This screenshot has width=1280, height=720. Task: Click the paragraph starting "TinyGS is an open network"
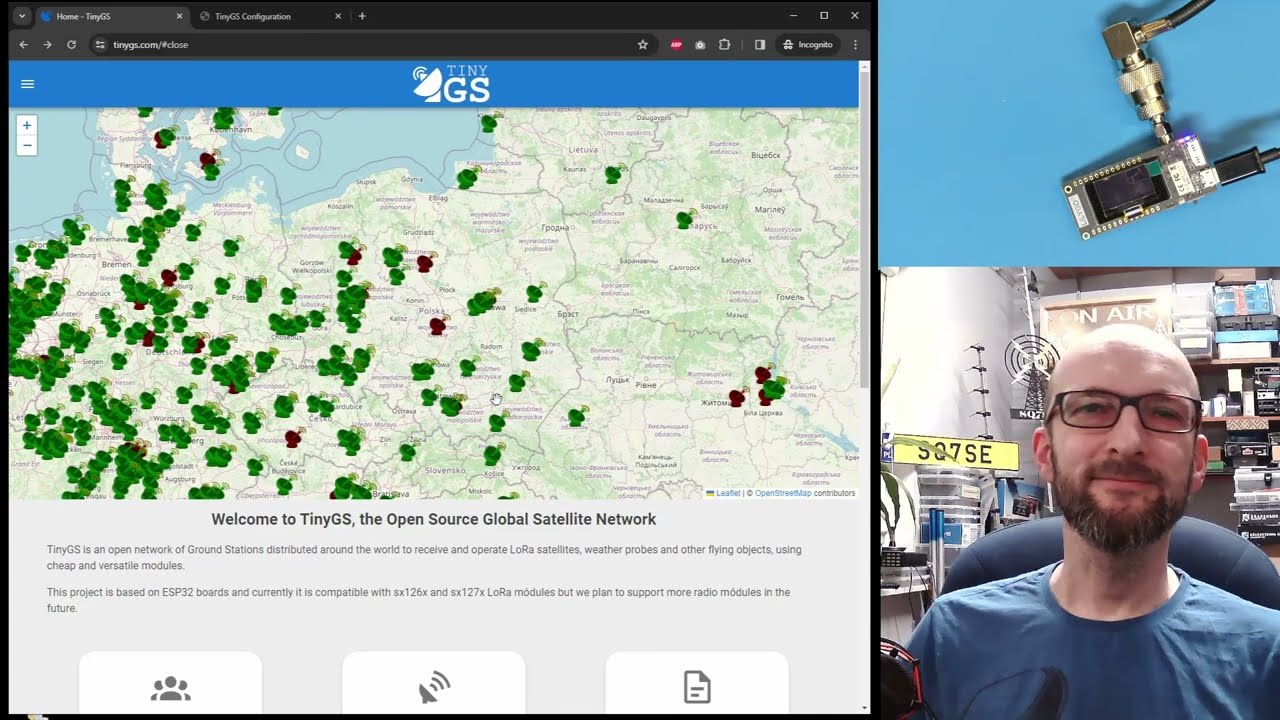(x=425, y=558)
